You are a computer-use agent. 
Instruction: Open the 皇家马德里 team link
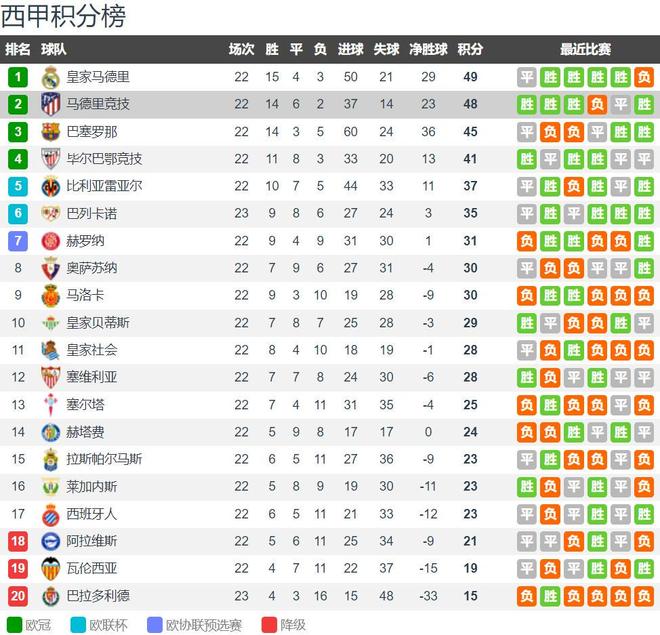[x=98, y=77]
